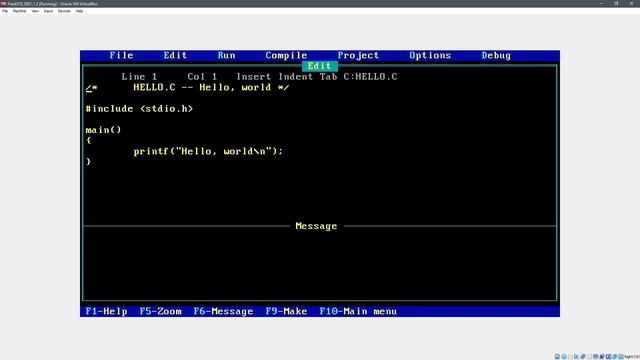Screen dimensions: 640x360
Task: Click the opening brace line
Action: point(89,140)
